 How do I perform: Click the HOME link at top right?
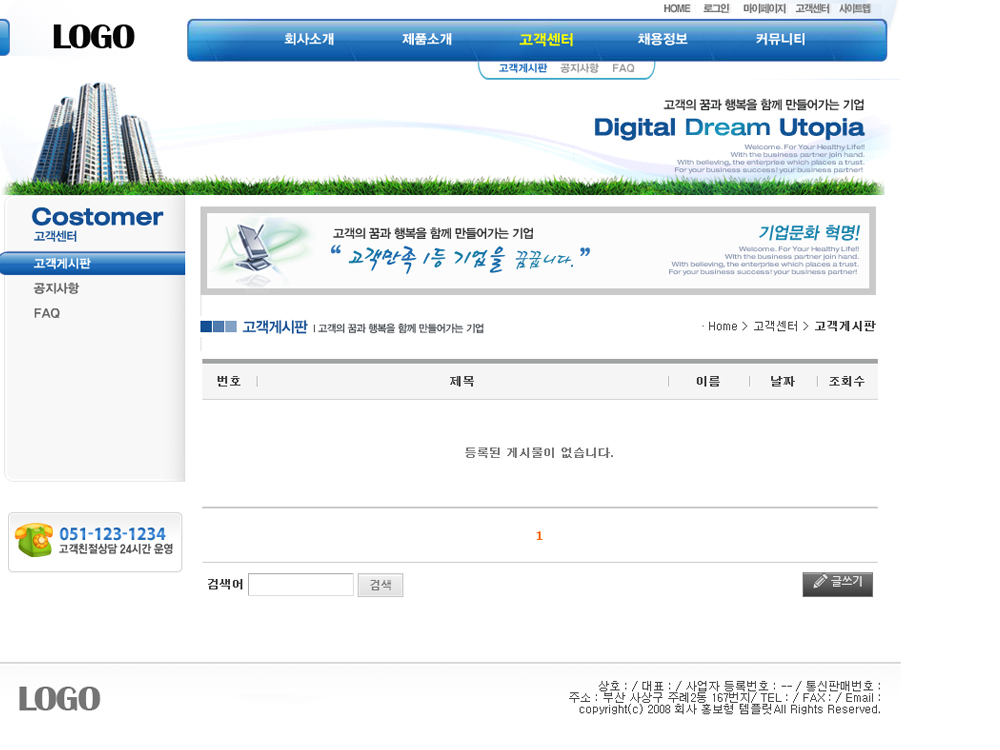tap(677, 9)
